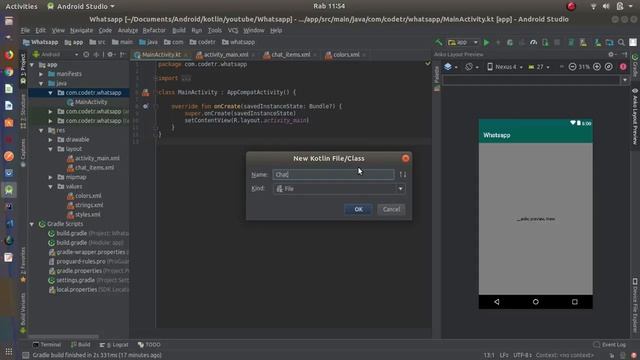This screenshot has height=360, width=640.
Task: Open the Event Log
Action: 609,345
